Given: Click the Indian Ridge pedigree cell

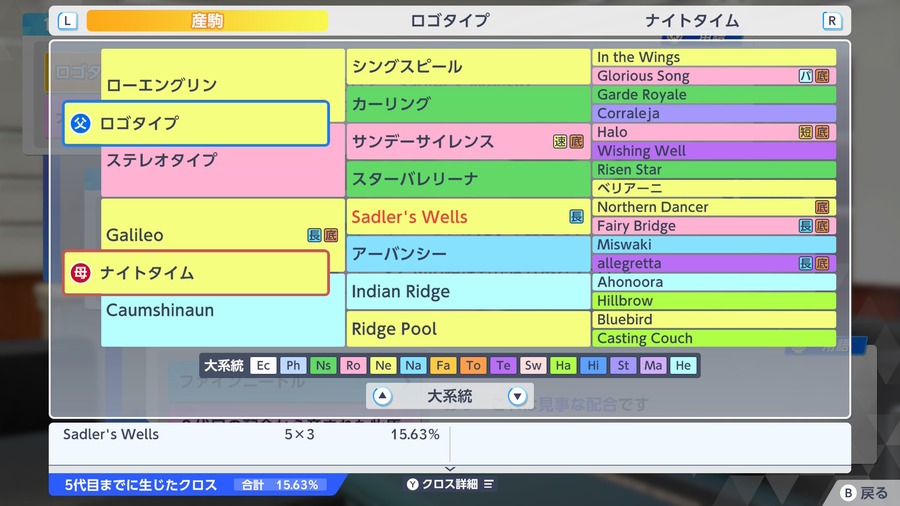Looking at the screenshot, I should coord(468,291).
